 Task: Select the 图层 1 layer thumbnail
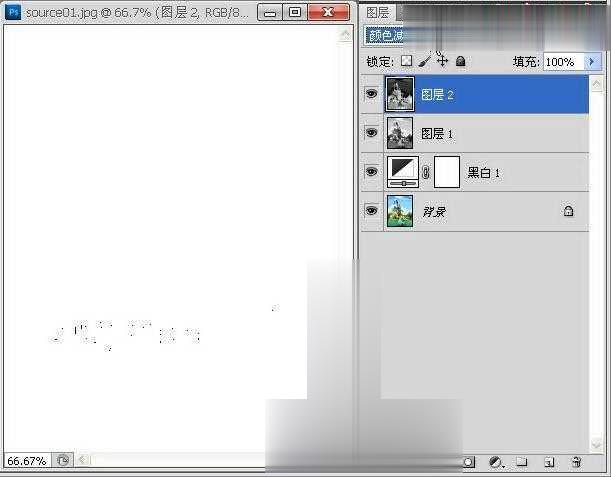point(400,133)
